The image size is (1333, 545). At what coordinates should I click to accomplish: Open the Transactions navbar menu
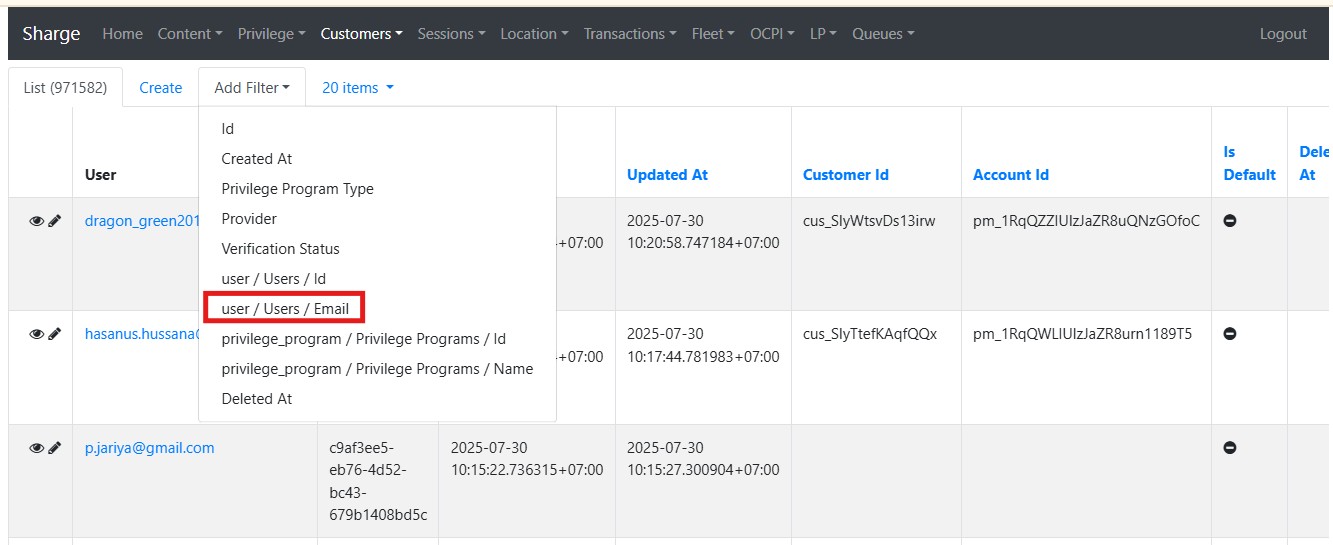point(629,34)
